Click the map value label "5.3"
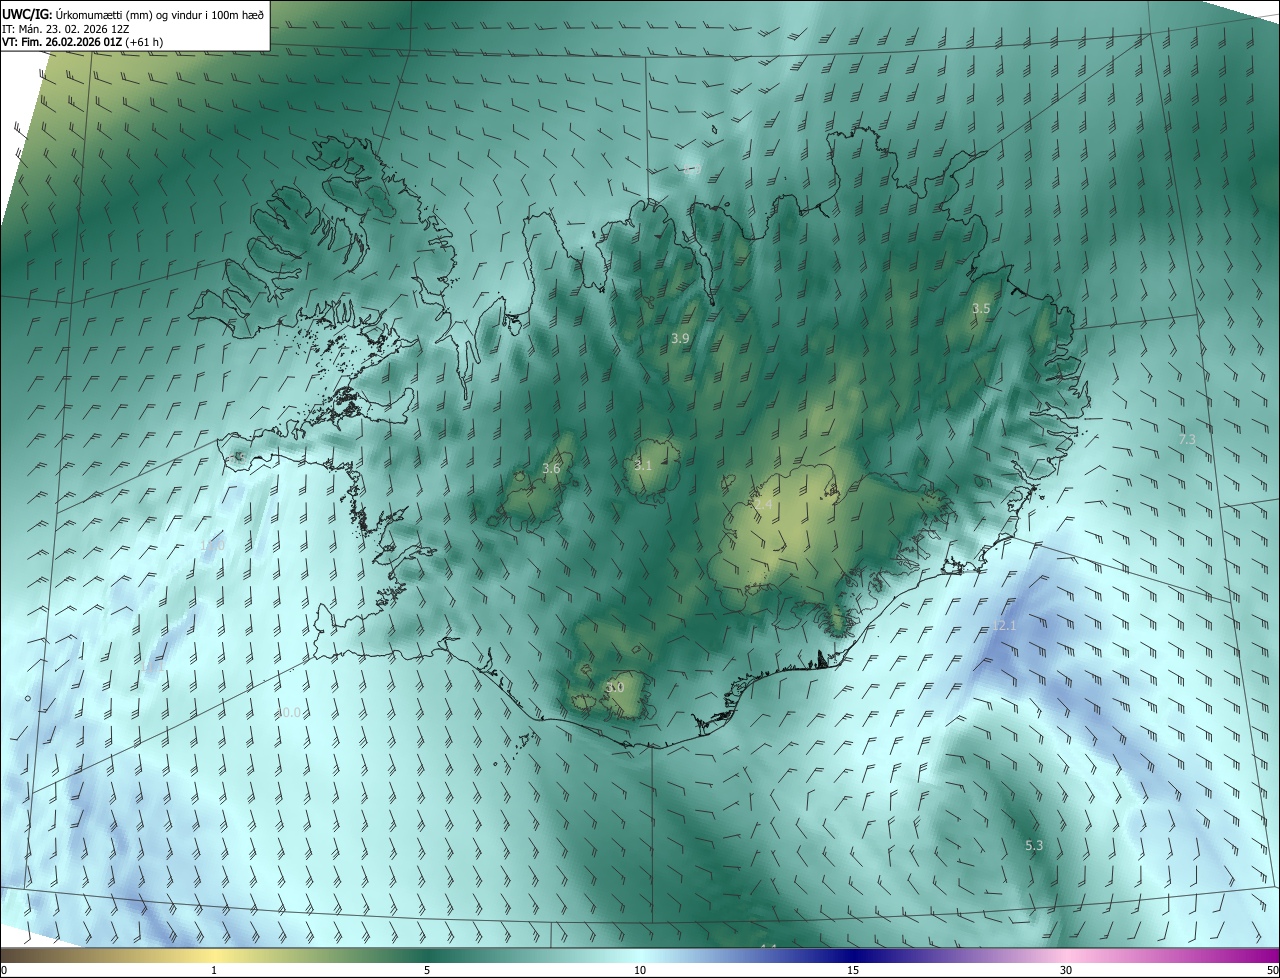Image resolution: width=1280 pixels, height=978 pixels. click(1034, 846)
